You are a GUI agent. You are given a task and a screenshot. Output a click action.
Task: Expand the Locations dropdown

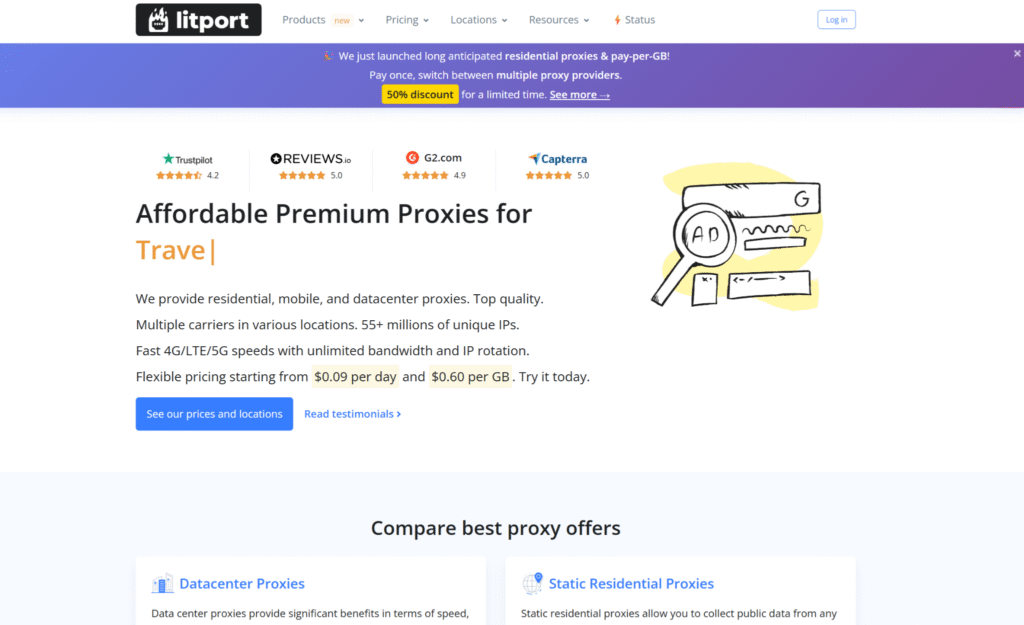pyautogui.click(x=479, y=20)
